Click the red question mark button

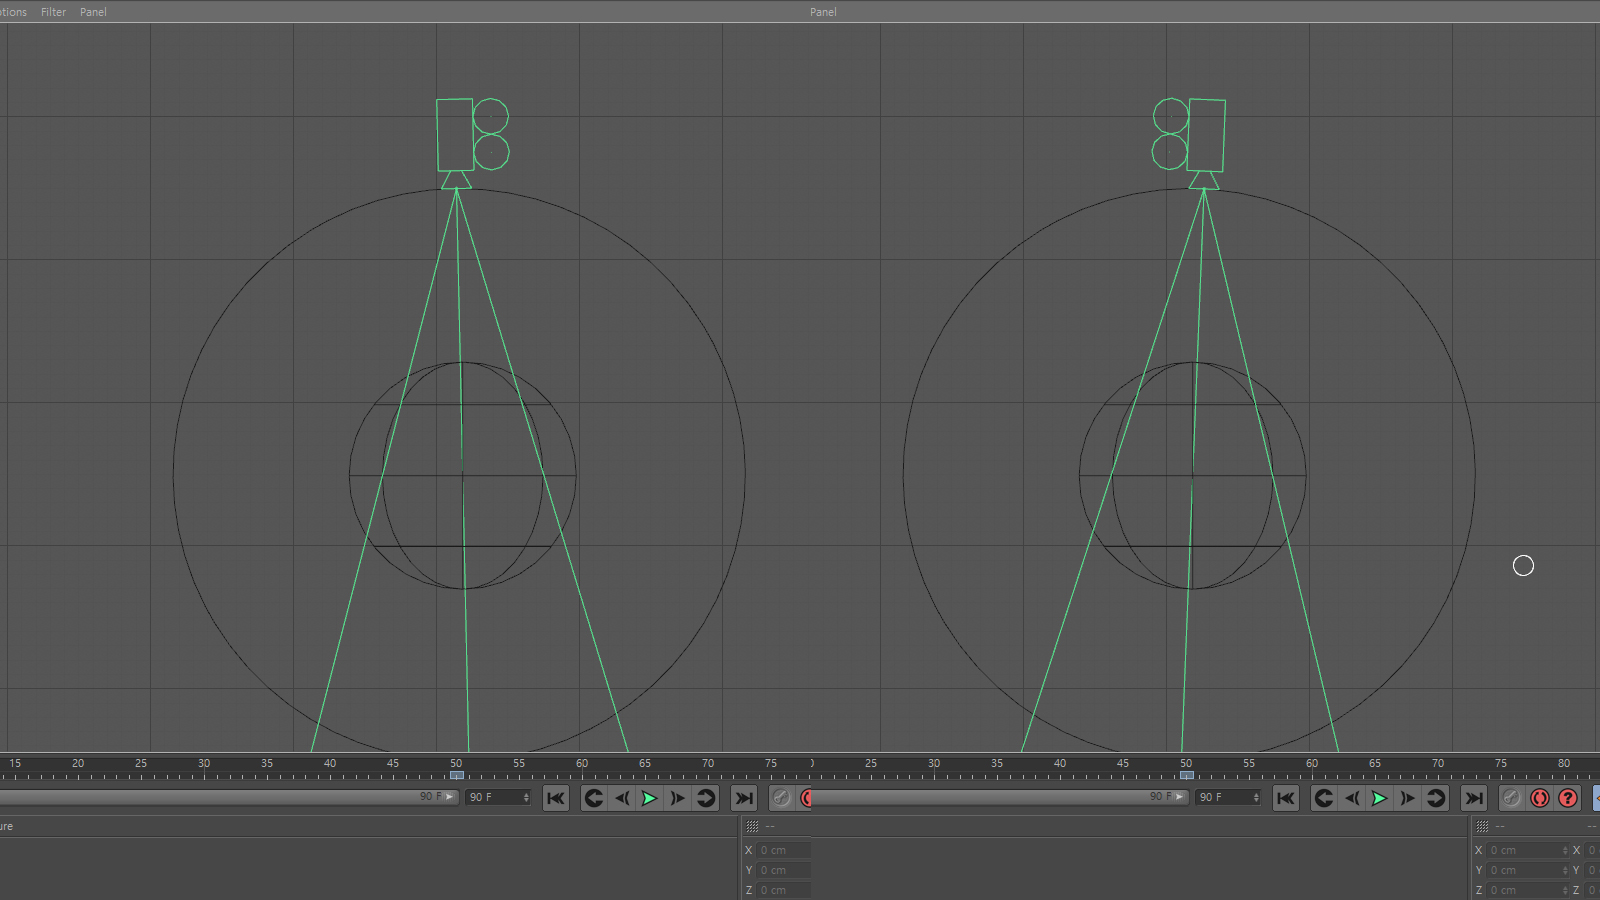coord(1568,797)
